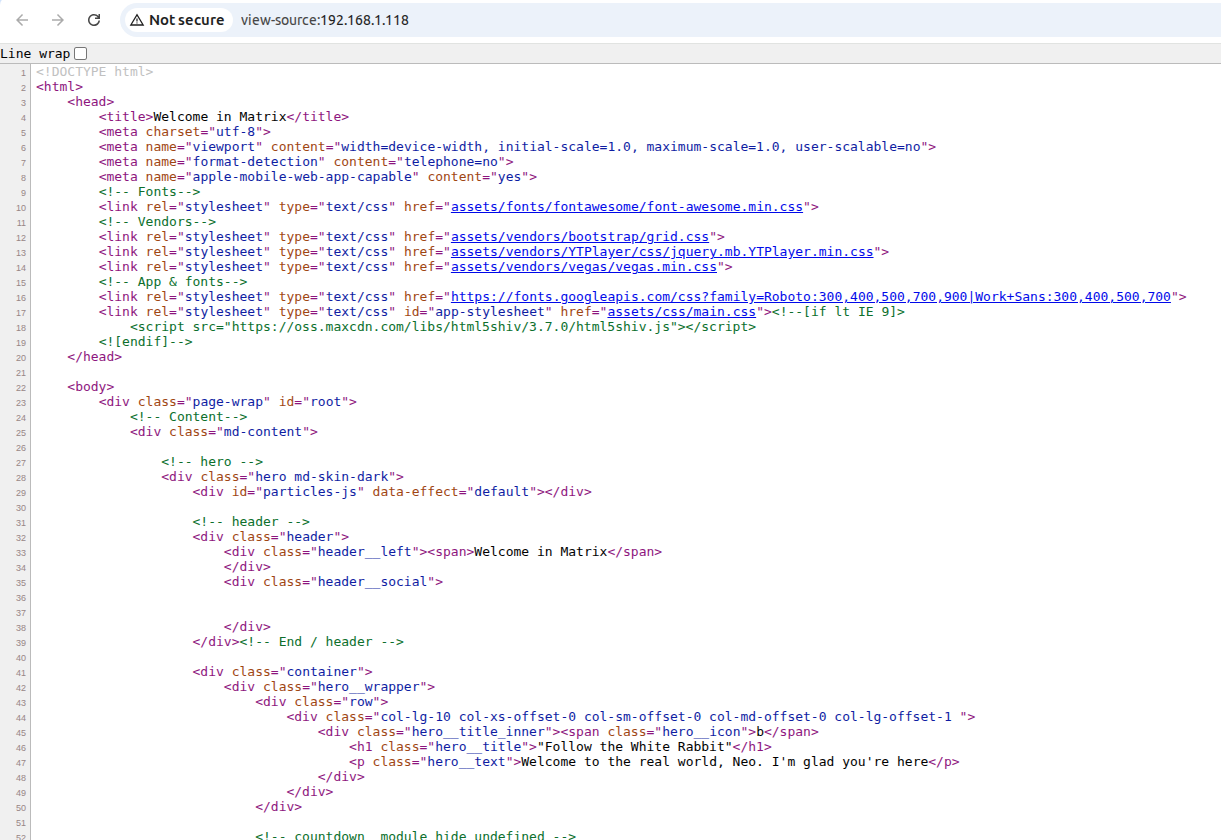Open the bootstrap grid.css link
This screenshot has height=840, width=1221.
pos(580,237)
